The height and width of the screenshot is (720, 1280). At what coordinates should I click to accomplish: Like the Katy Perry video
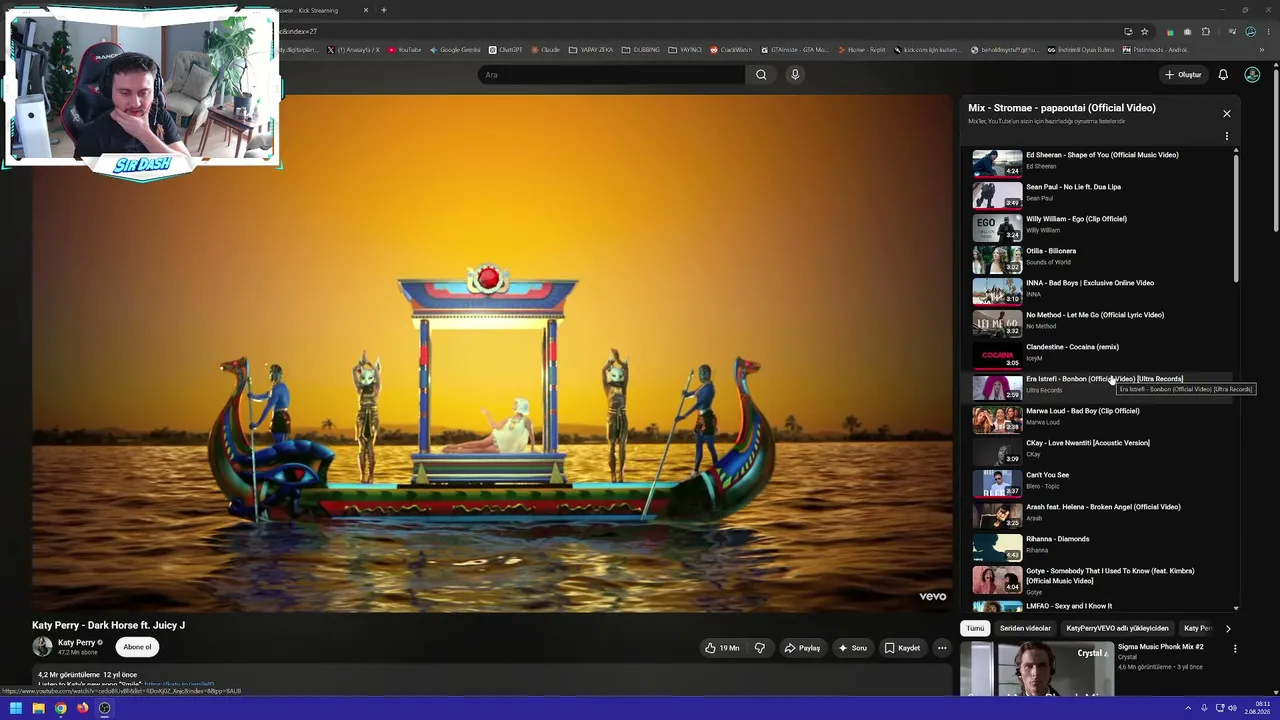point(722,648)
